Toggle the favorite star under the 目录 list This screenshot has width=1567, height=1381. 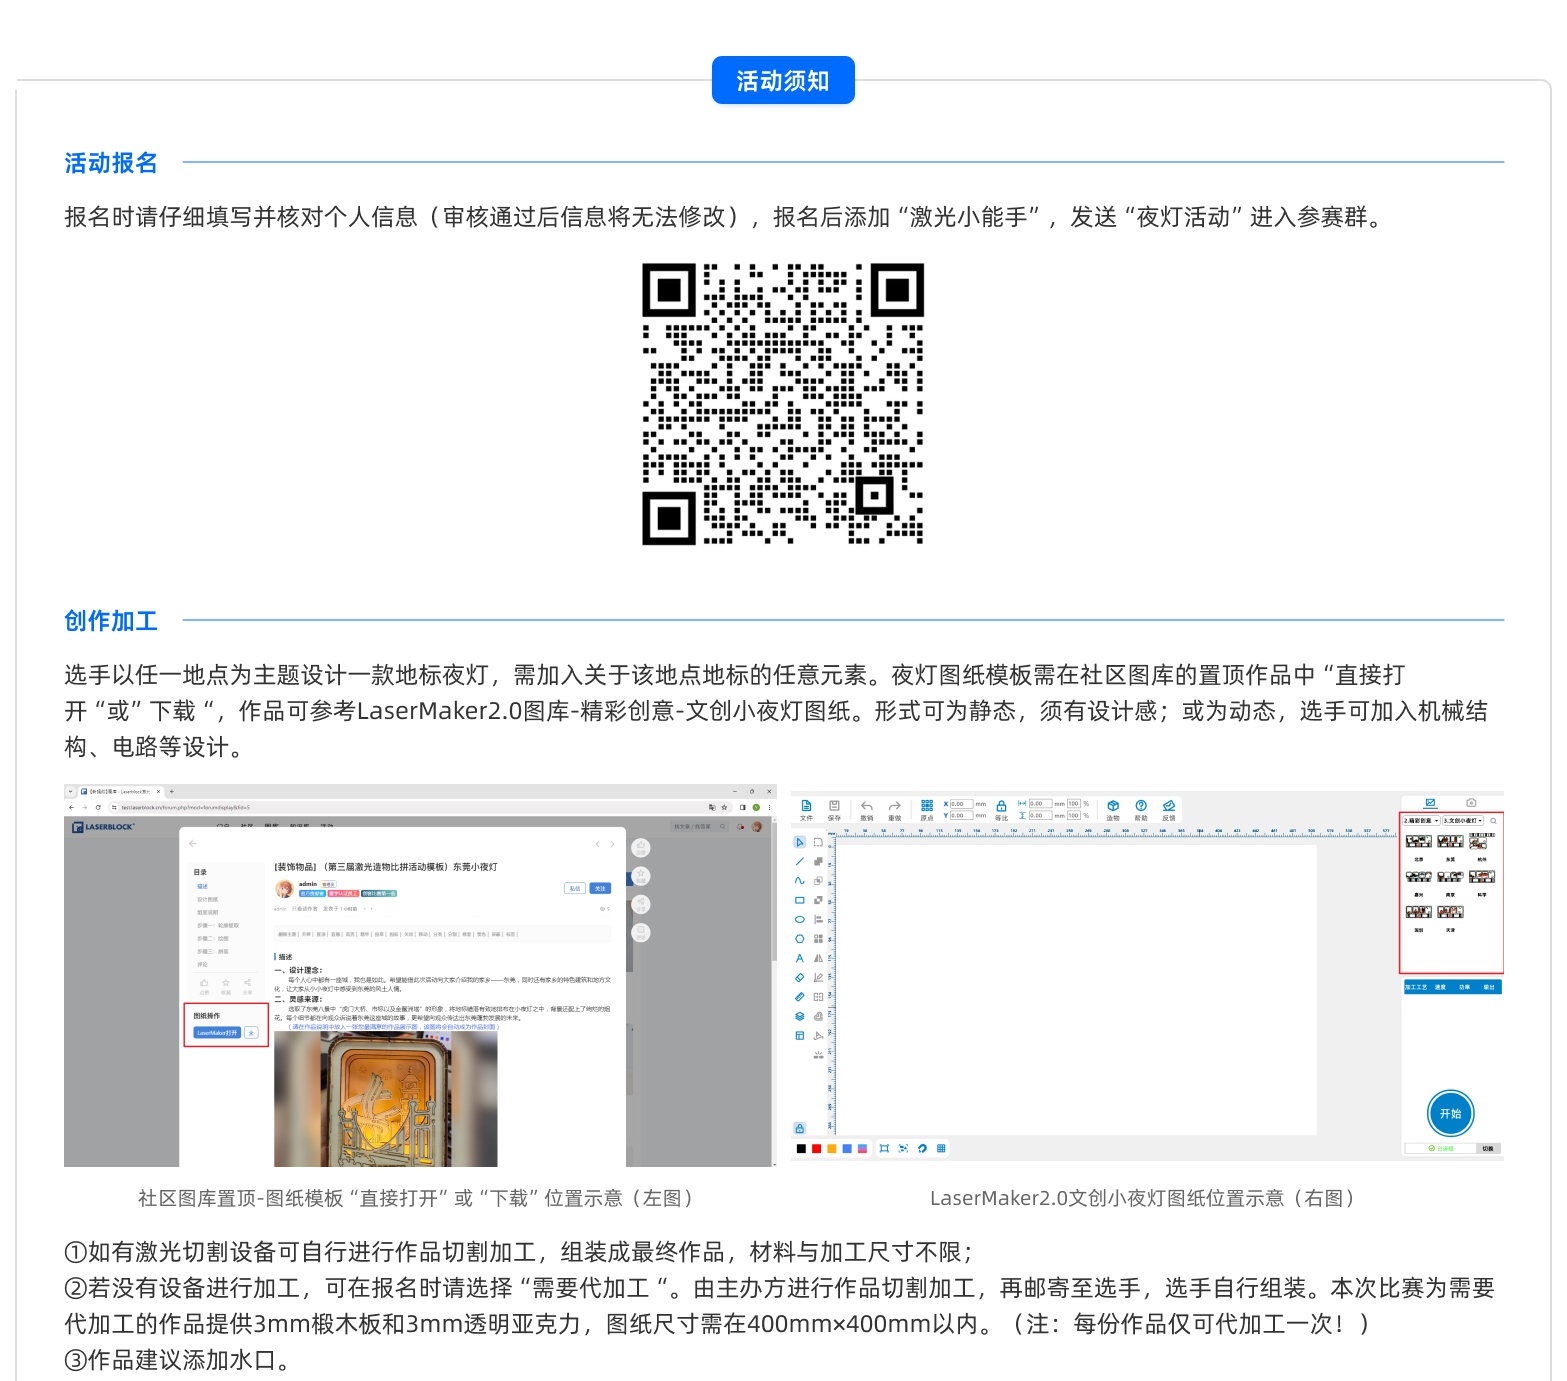coord(226,983)
